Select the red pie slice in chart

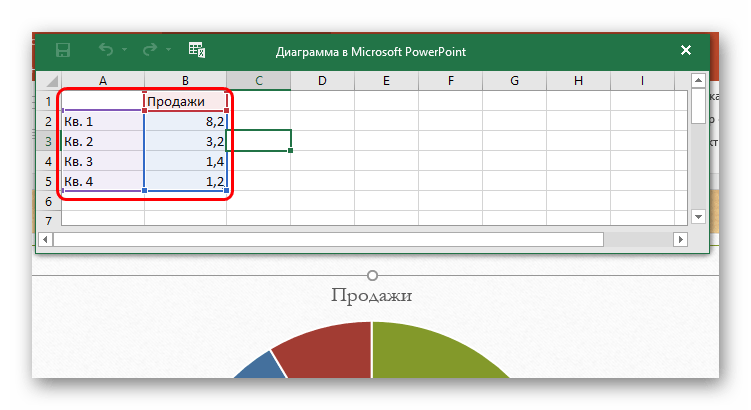(x=330, y=352)
